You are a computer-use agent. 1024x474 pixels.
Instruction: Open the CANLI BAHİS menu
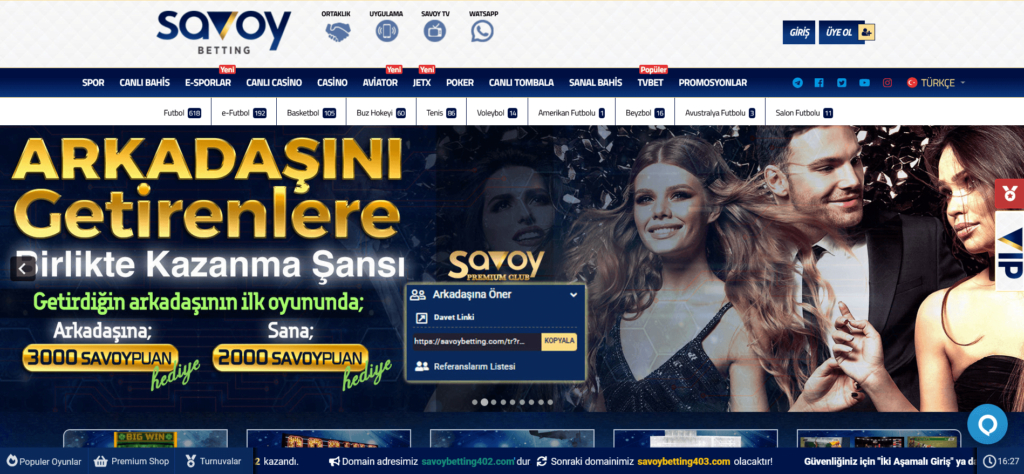point(144,83)
